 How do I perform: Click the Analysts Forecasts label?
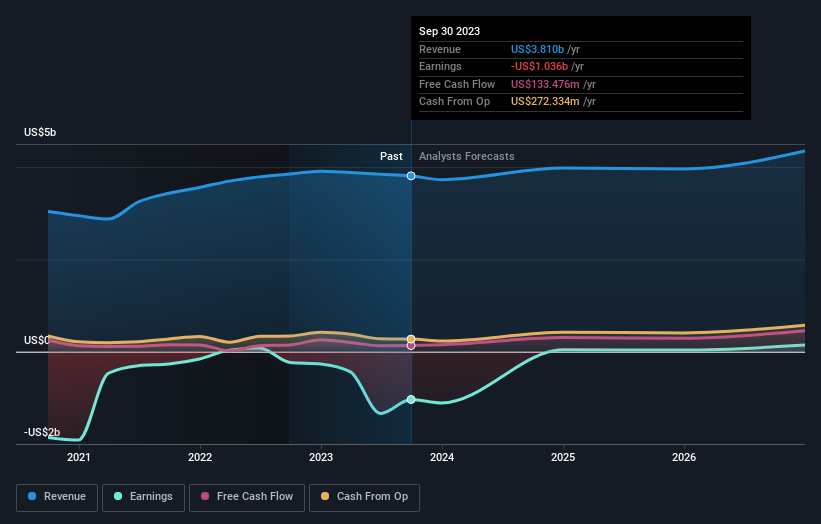pos(467,157)
